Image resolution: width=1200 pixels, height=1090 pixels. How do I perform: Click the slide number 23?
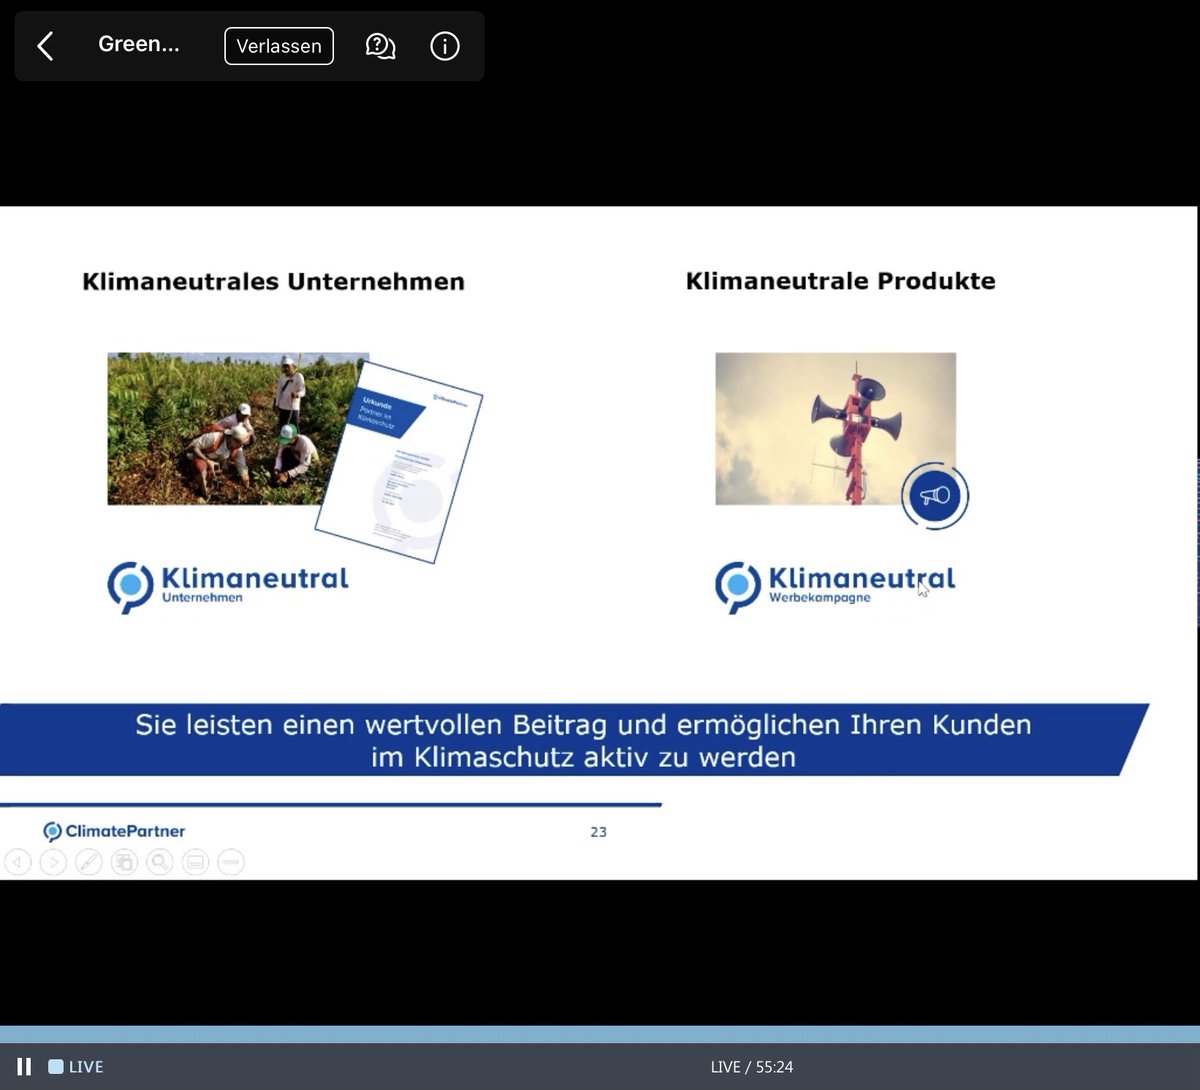[598, 832]
